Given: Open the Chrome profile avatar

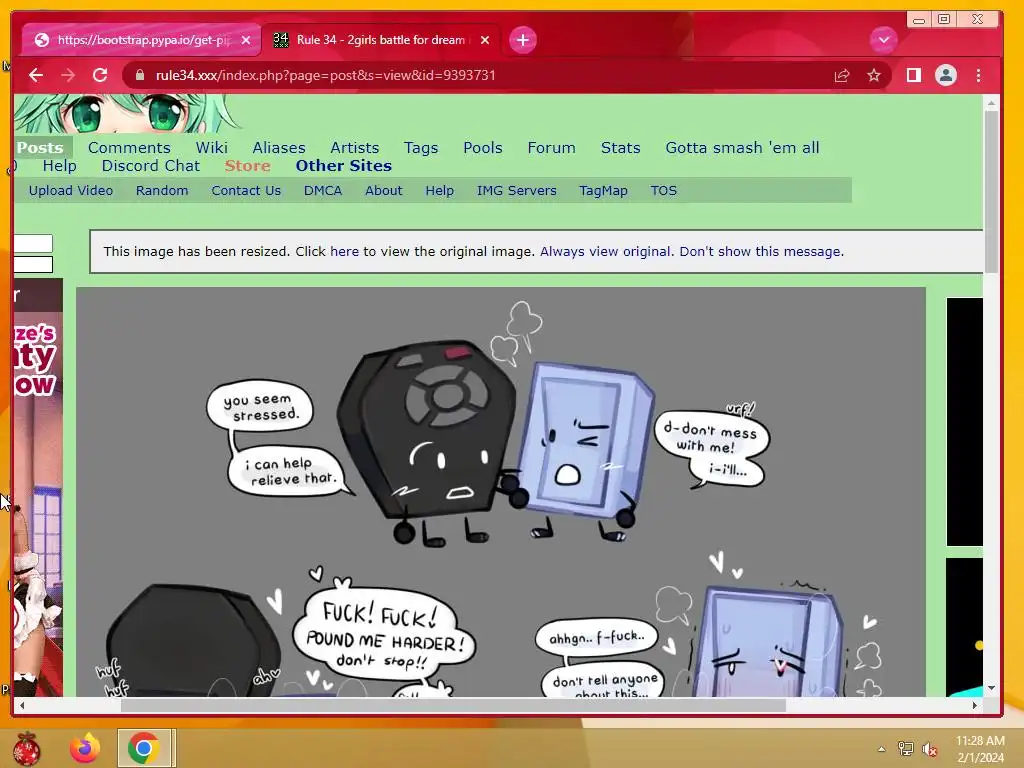Looking at the screenshot, I should (x=946, y=75).
